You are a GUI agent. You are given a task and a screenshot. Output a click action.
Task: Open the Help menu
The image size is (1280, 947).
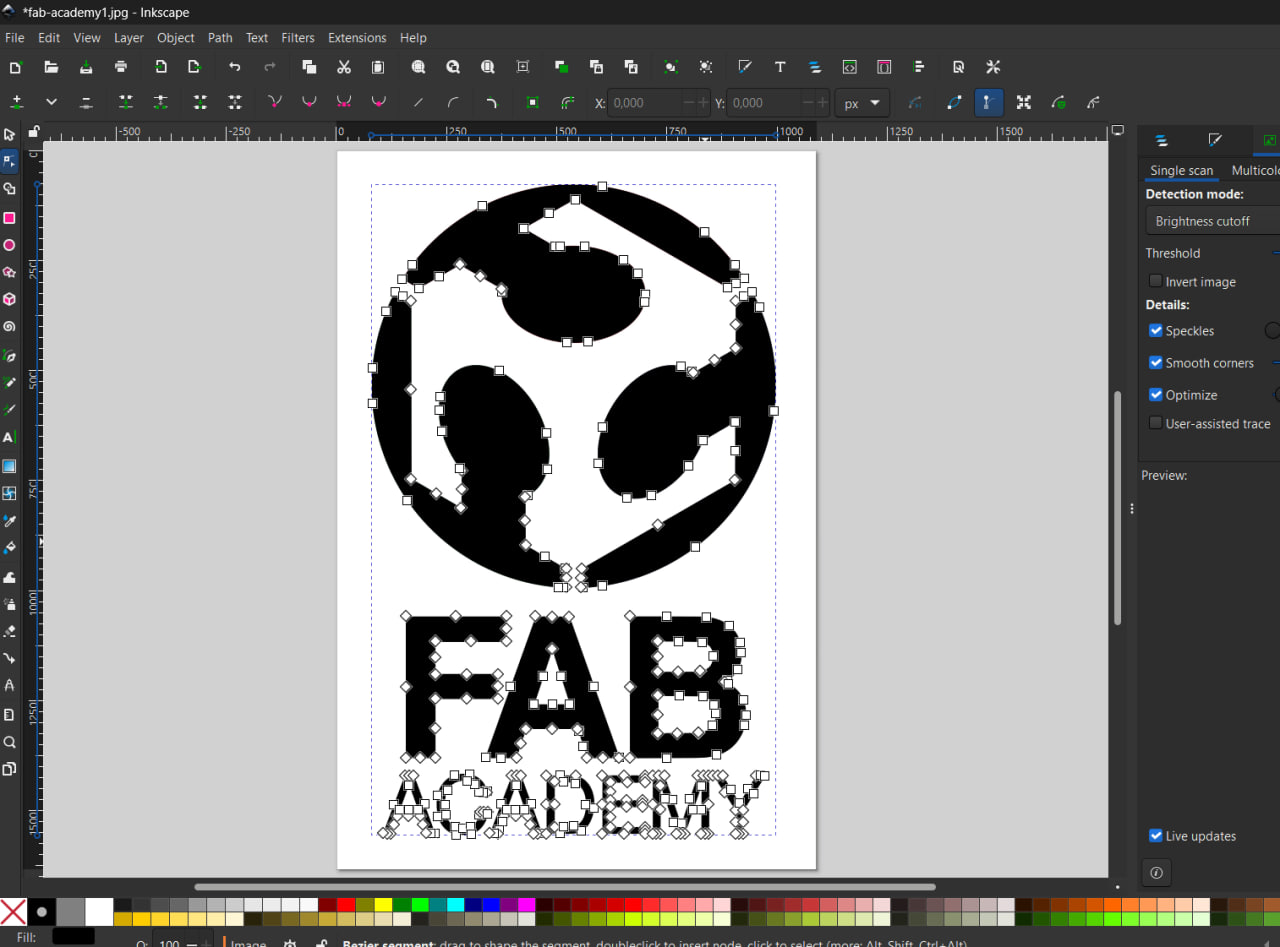(x=413, y=38)
